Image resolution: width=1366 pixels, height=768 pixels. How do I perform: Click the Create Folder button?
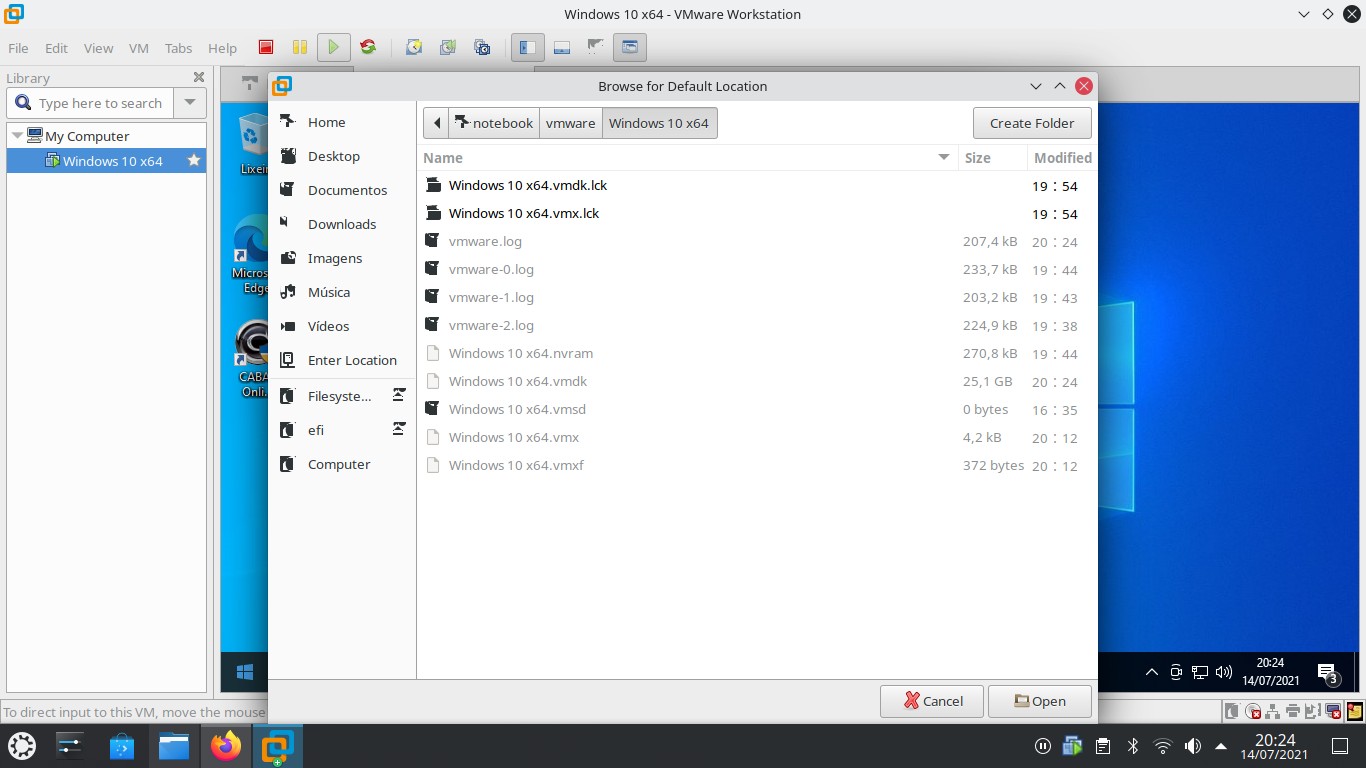tap(1032, 123)
